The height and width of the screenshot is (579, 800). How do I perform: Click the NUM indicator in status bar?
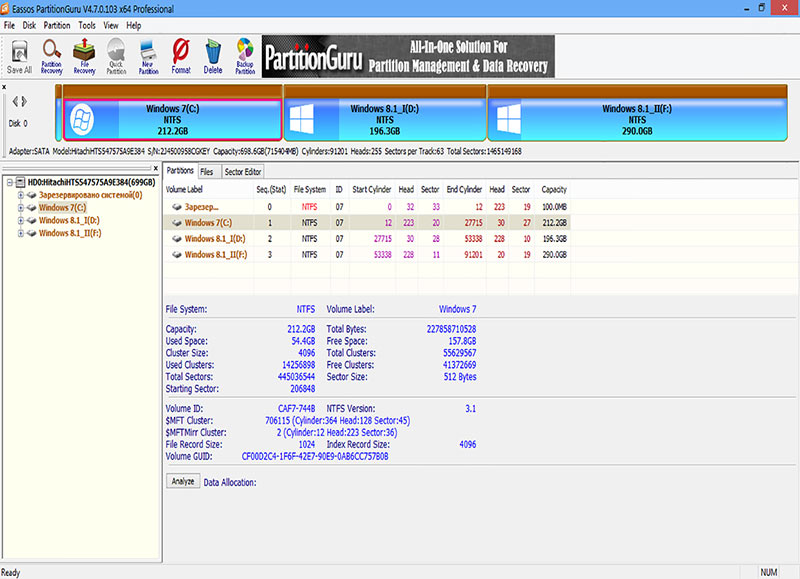(768, 572)
